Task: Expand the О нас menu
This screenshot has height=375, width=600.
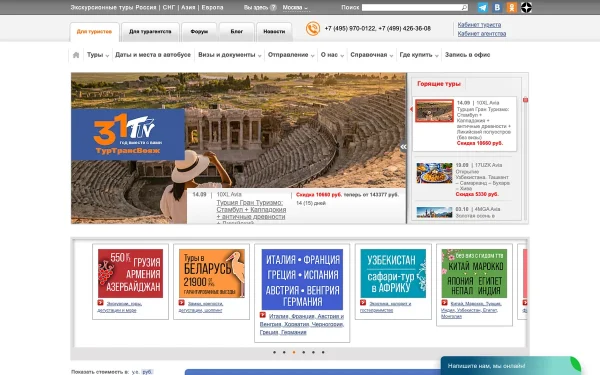Action: click(332, 55)
